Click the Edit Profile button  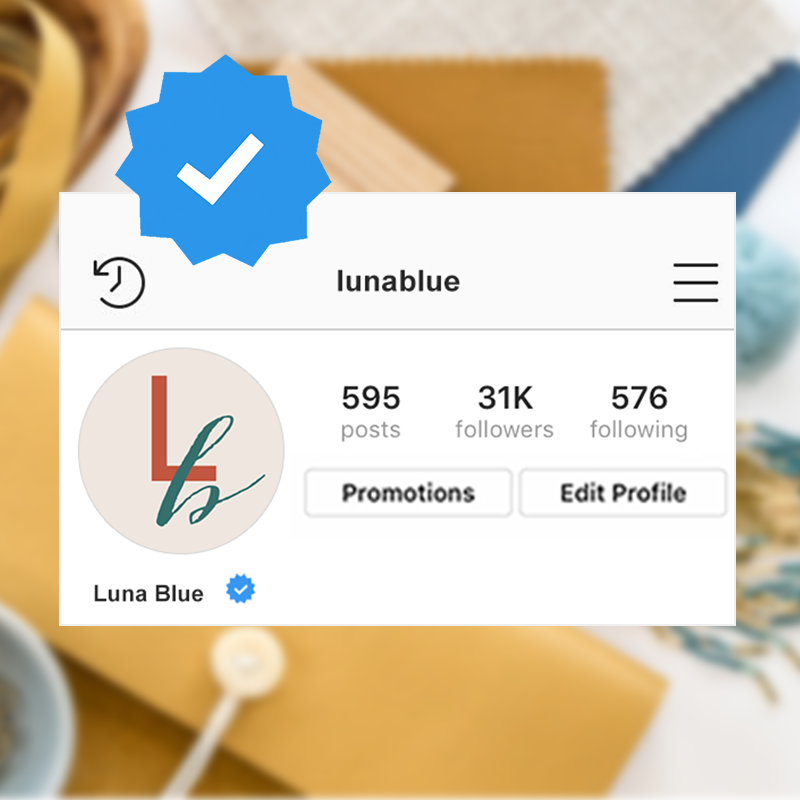coord(623,493)
